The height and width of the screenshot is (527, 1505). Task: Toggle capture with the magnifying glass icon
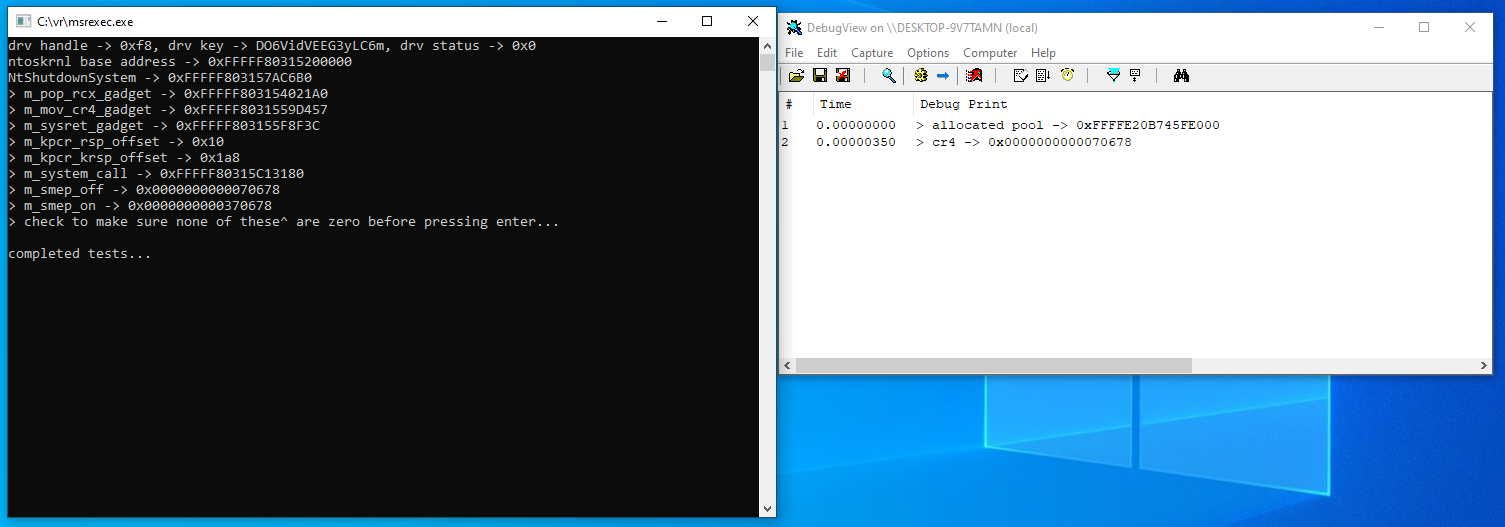point(888,76)
